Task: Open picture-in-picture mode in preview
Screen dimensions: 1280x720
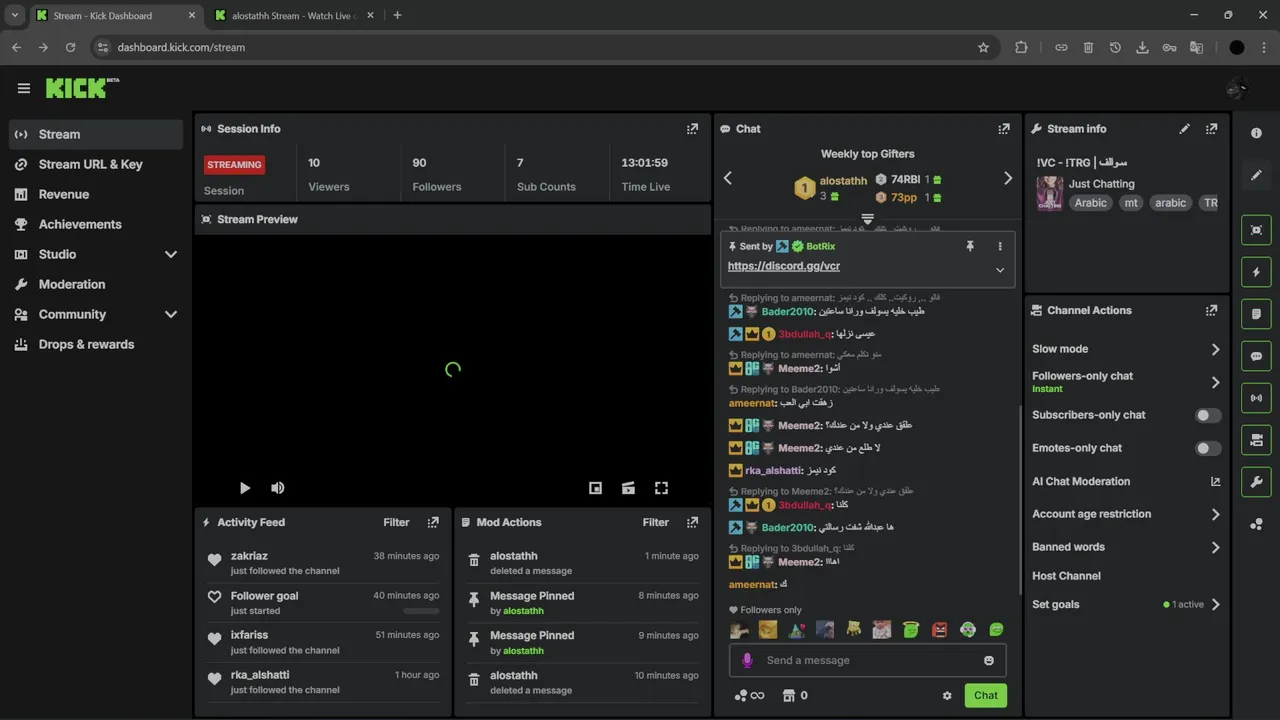Action: click(x=595, y=488)
